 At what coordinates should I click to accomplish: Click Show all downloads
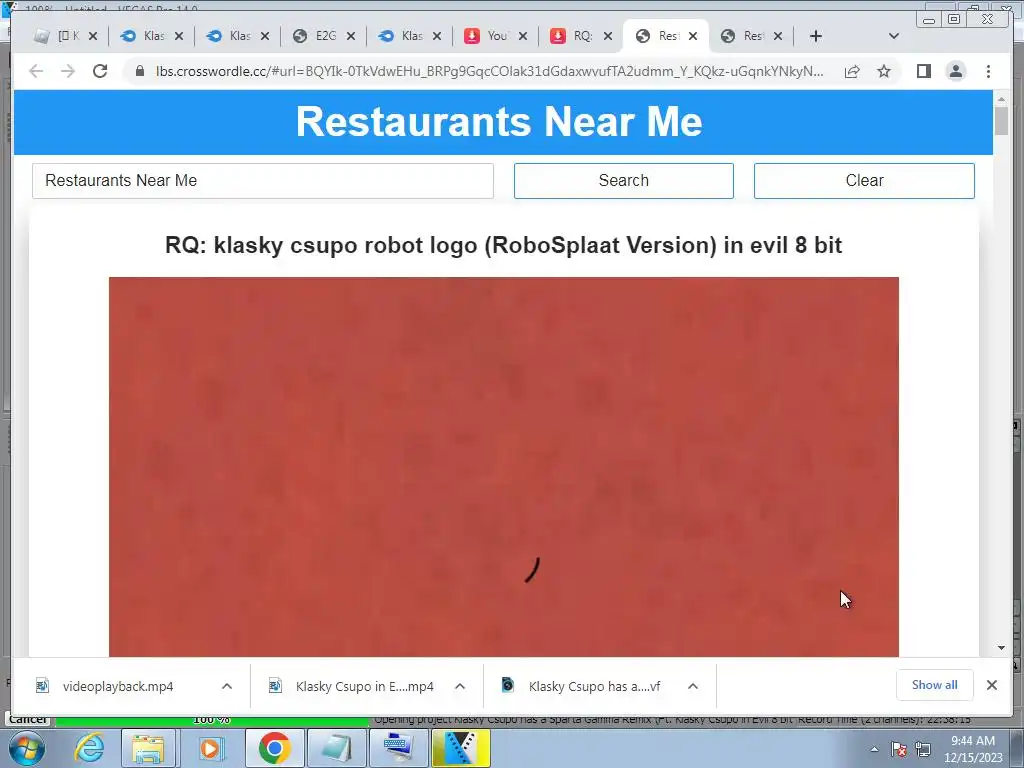click(x=935, y=685)
